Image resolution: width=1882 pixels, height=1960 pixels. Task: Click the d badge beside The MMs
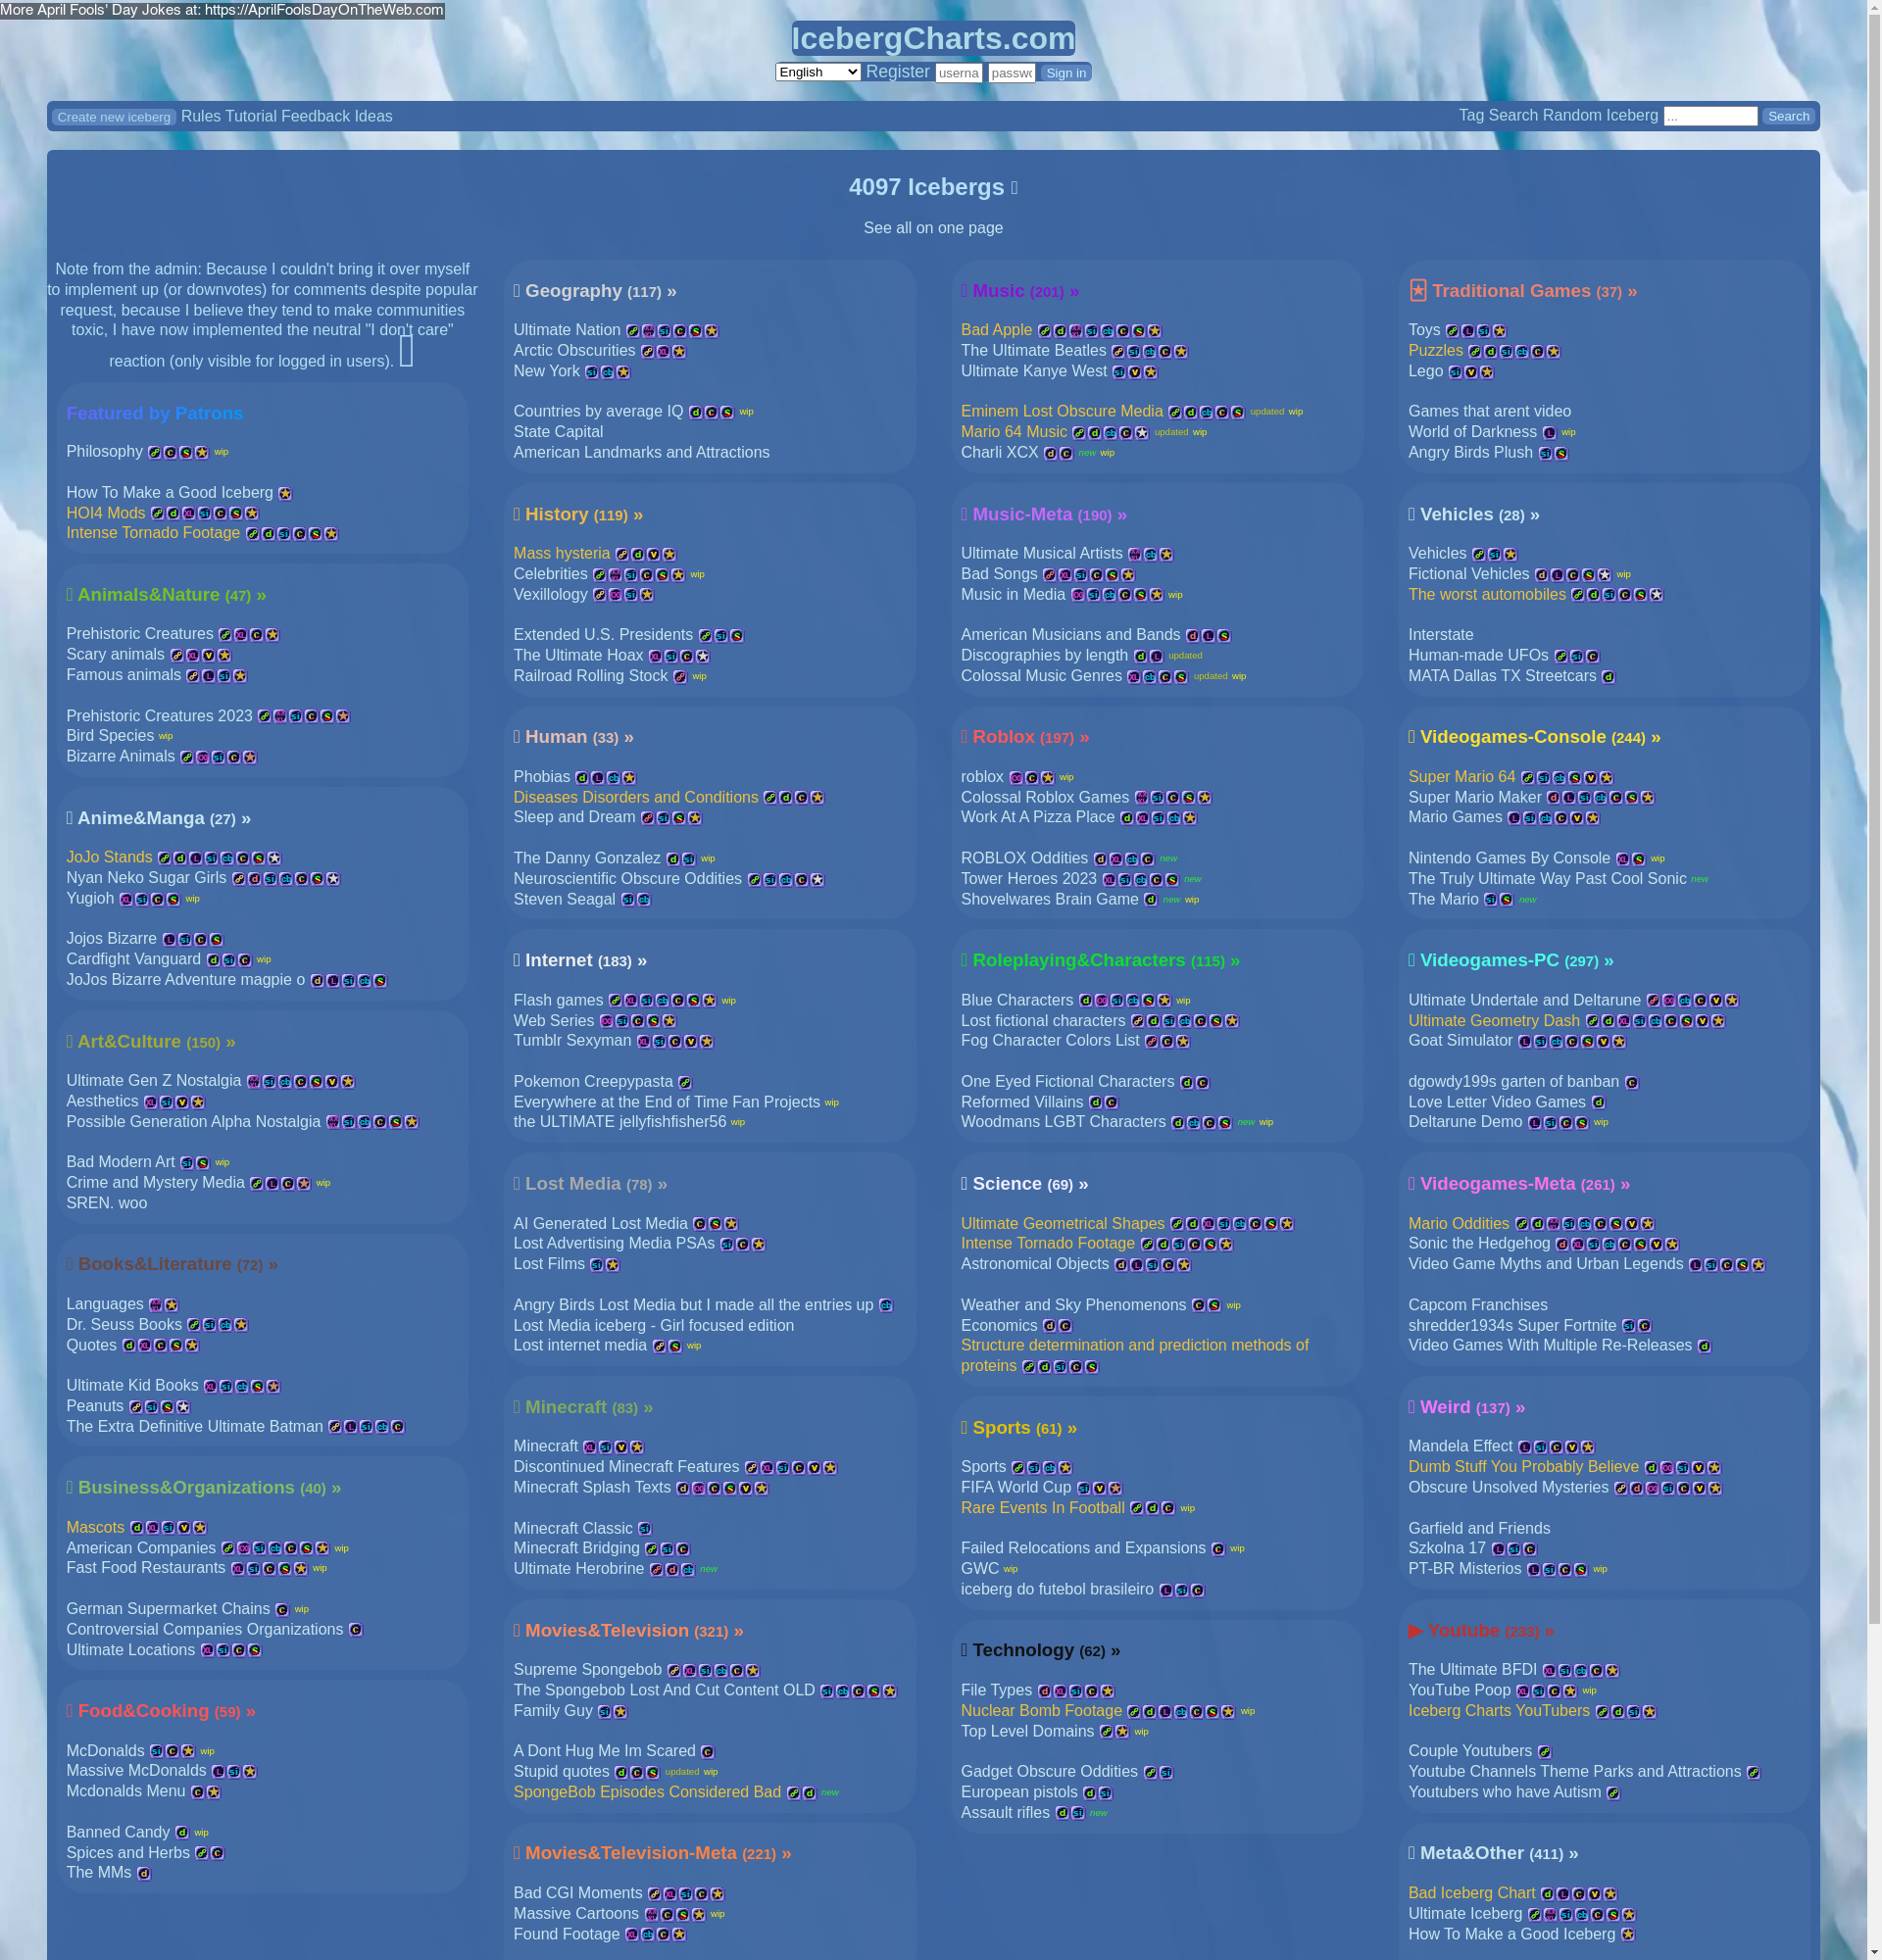click(144, 1874)
